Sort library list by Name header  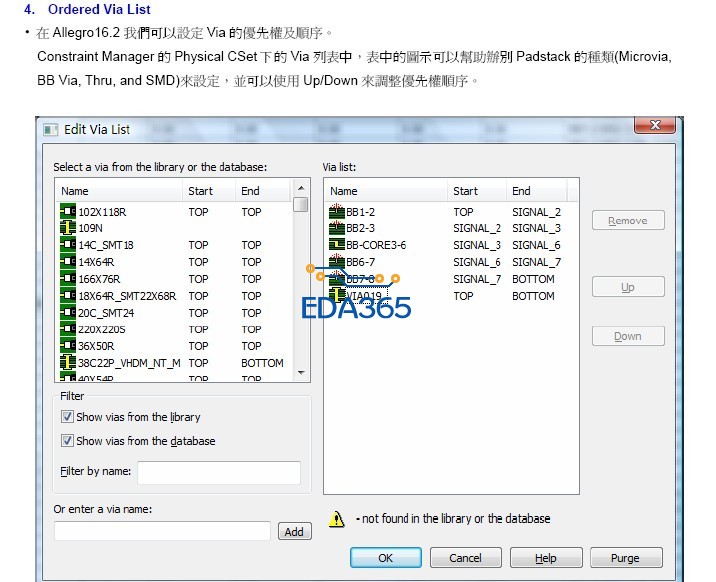tap(119, 191)
